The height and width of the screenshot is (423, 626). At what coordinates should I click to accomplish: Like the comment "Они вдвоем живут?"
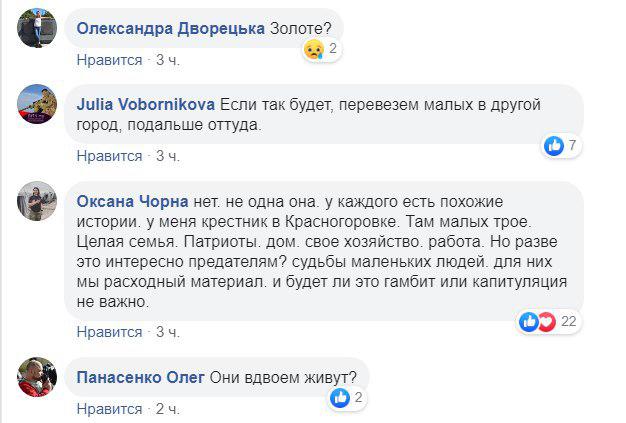(110, 408)
